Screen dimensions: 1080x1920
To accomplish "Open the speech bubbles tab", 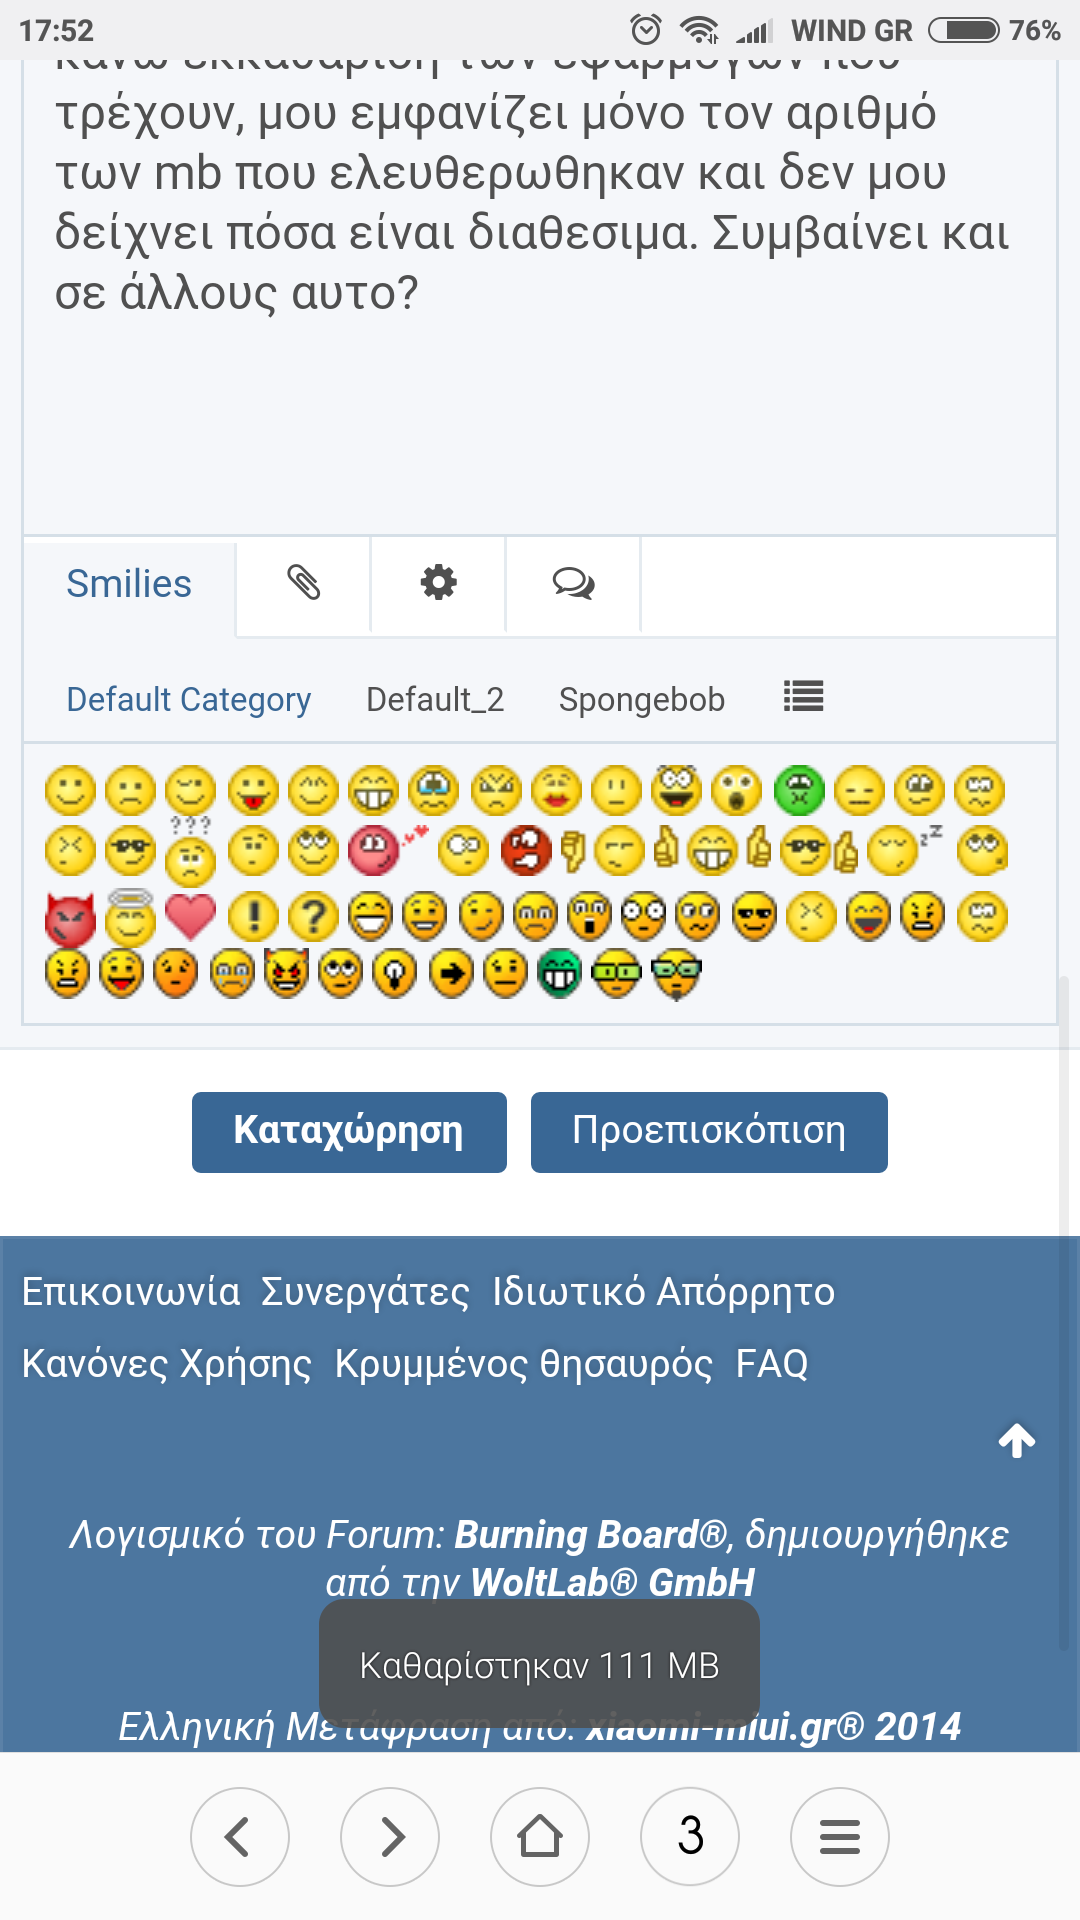I will click(x=573, y=582).
